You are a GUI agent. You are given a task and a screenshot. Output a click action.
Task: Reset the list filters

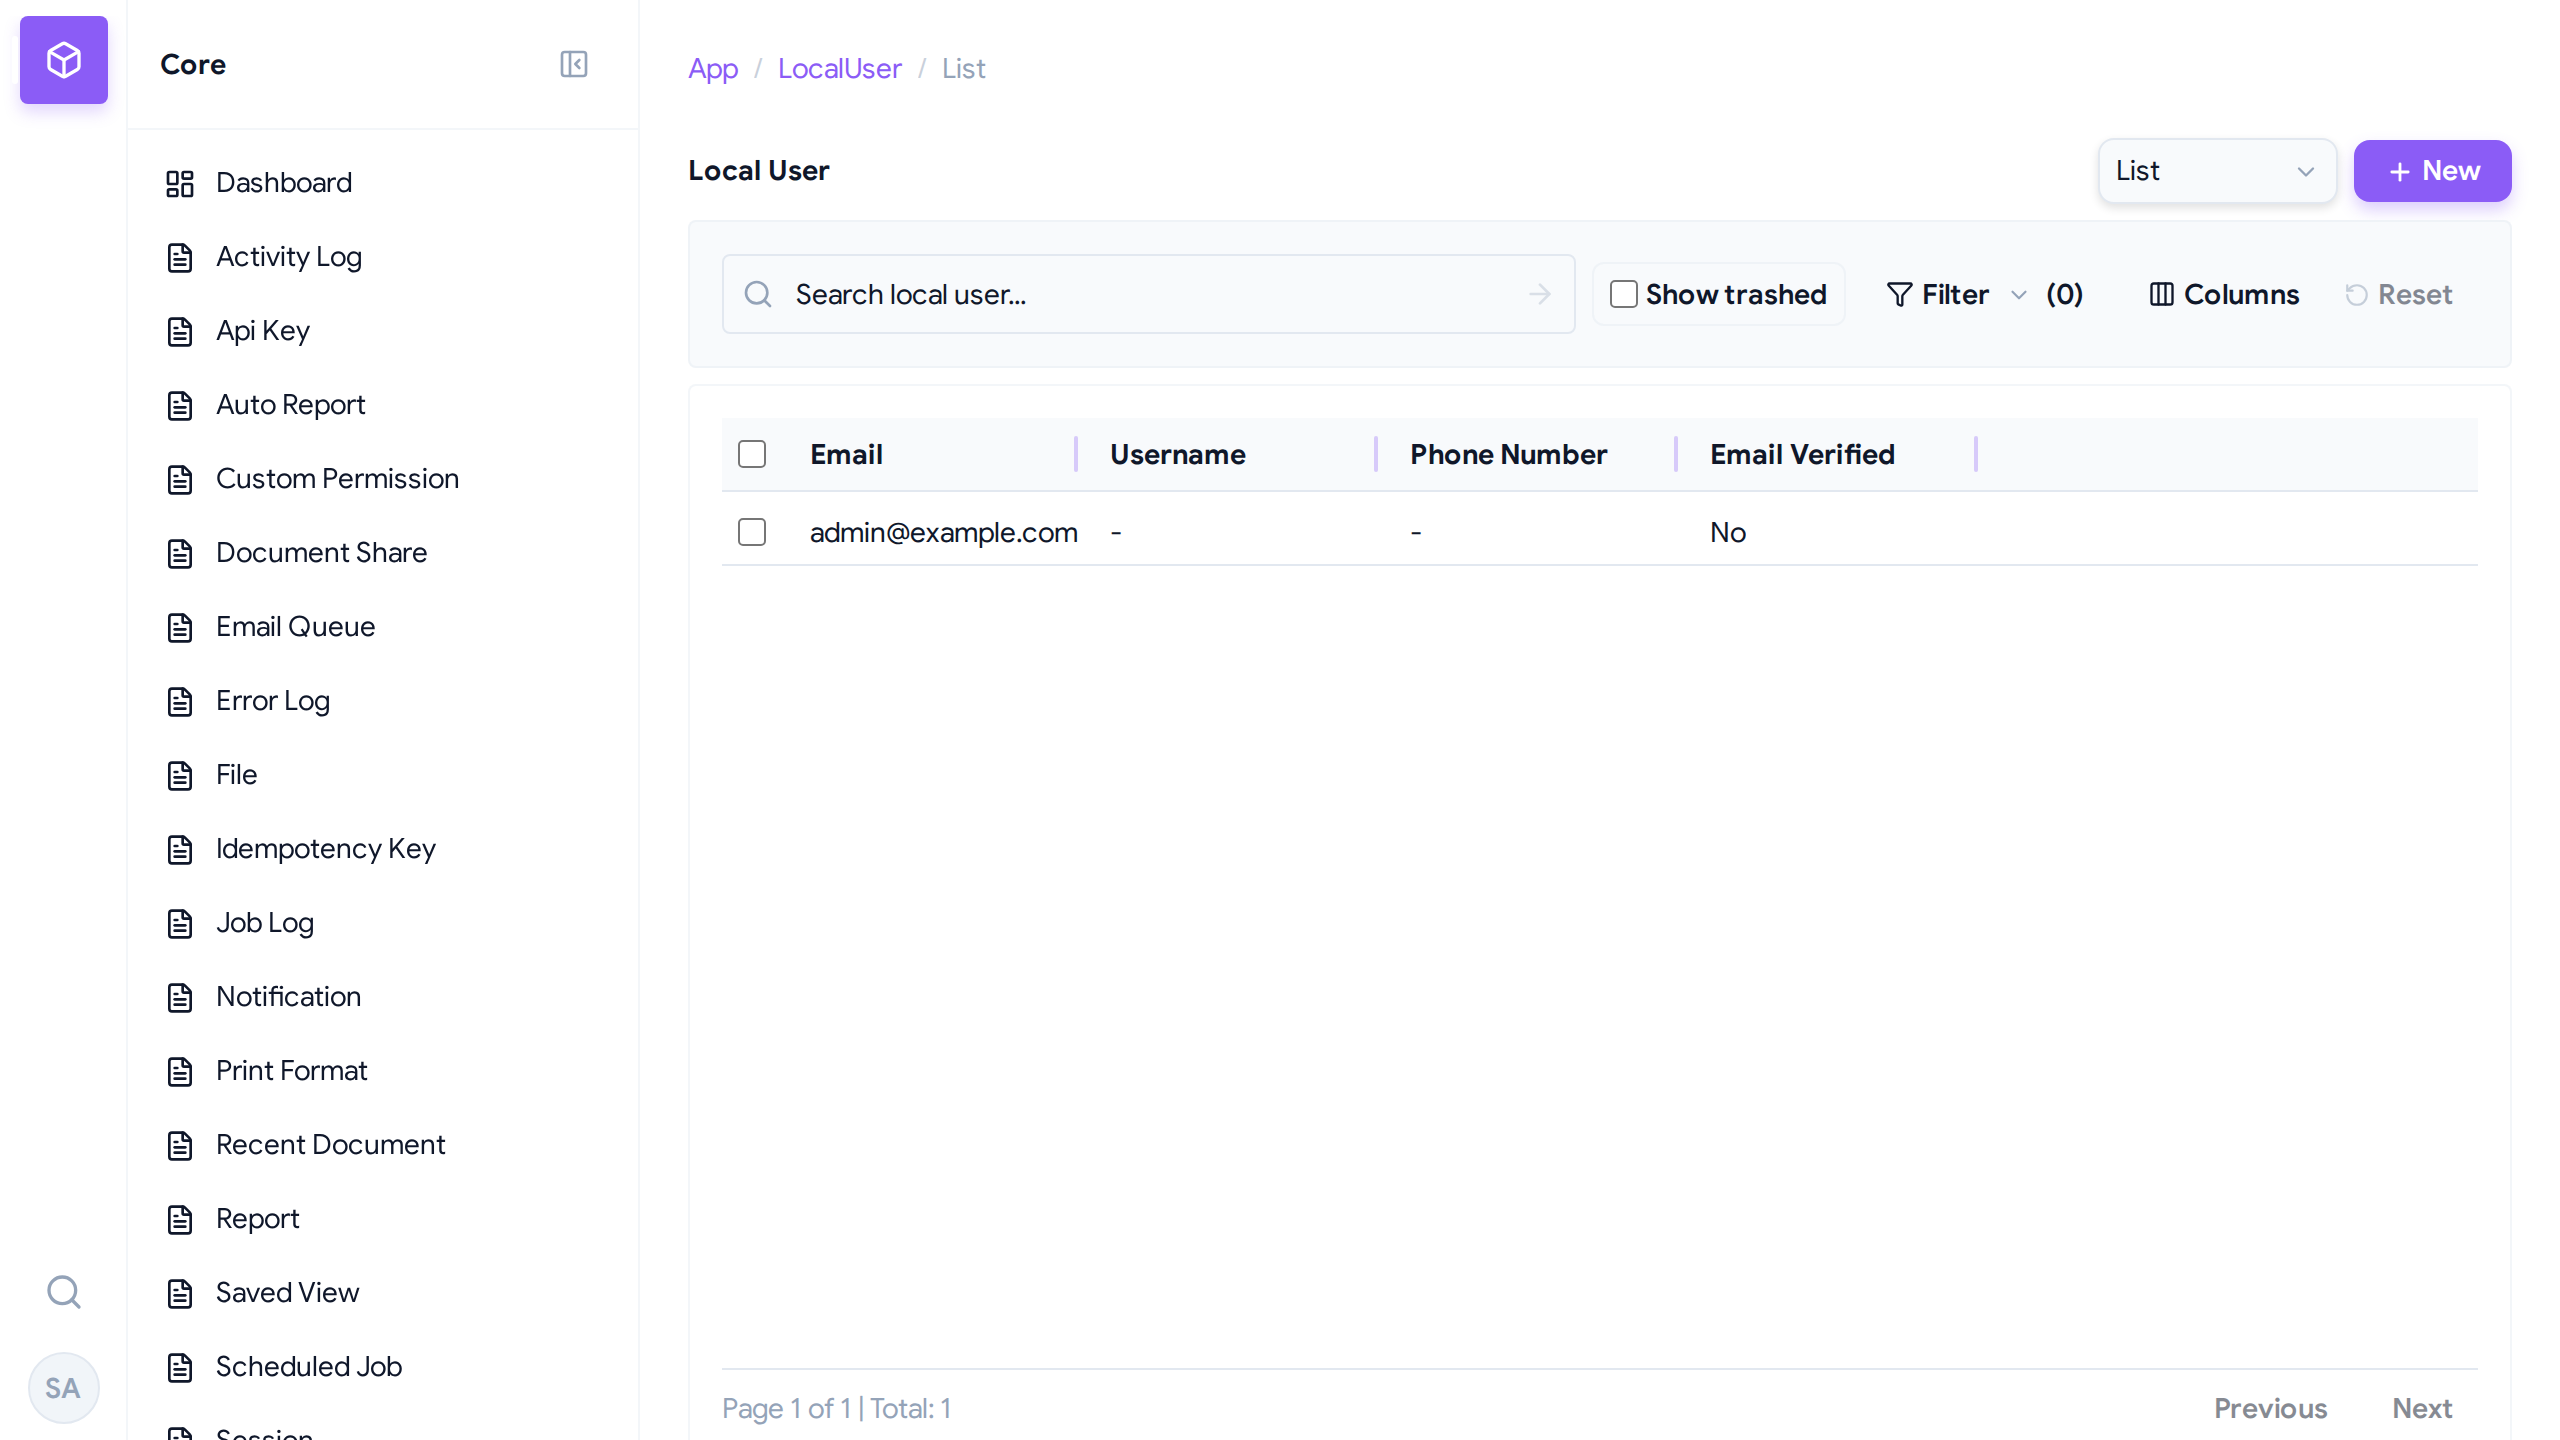pos(2399,294)
